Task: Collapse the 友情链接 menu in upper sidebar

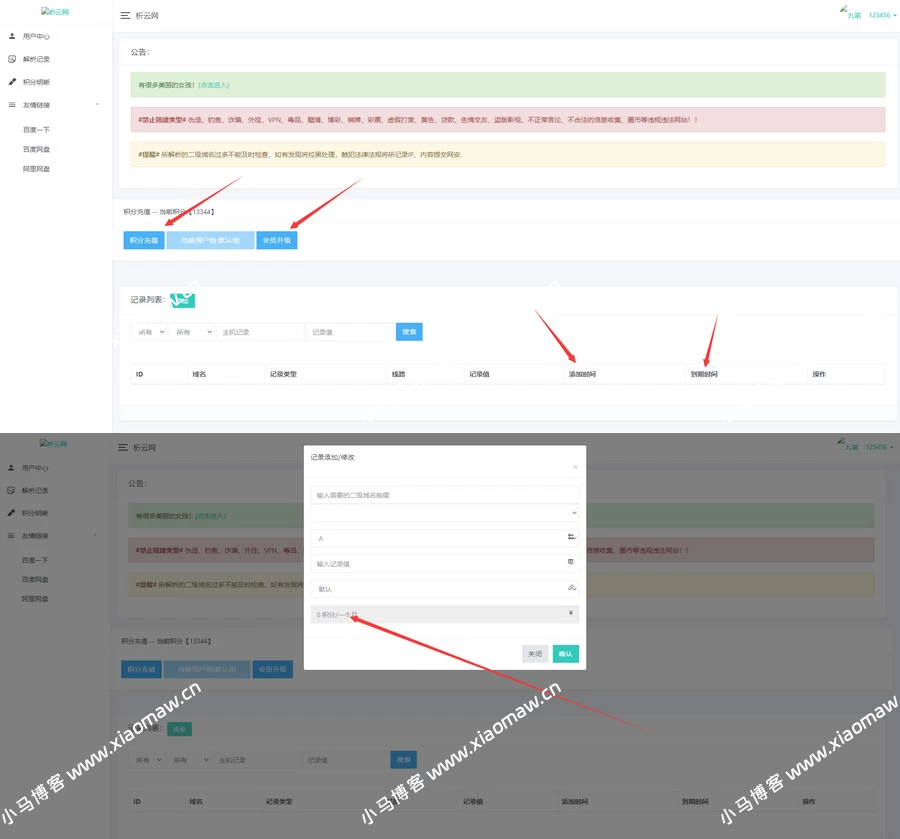Action: (97, 105)
